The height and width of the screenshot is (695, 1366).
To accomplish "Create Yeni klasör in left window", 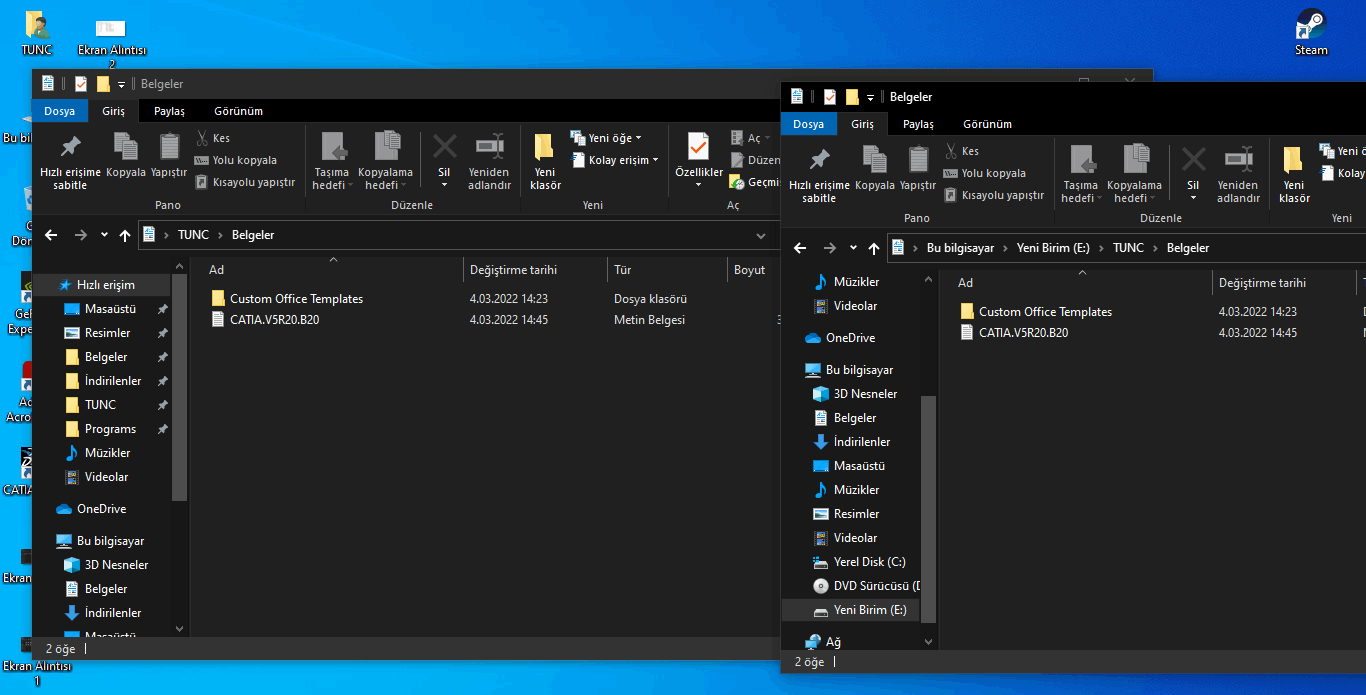I will click(x=545, y=161).
